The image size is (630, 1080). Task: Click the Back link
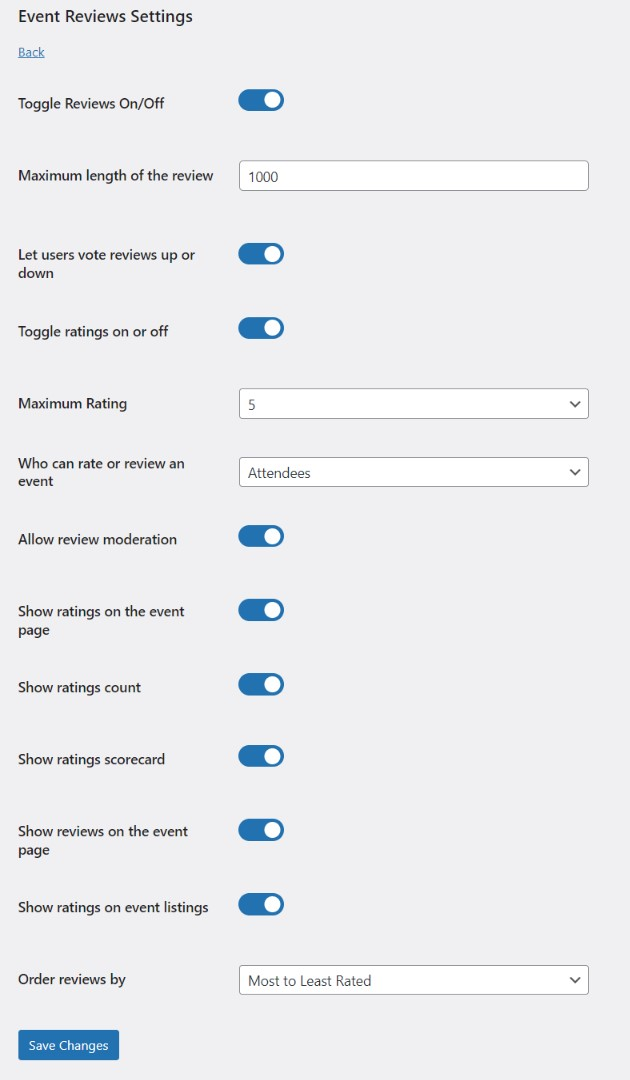pos(31,52)
